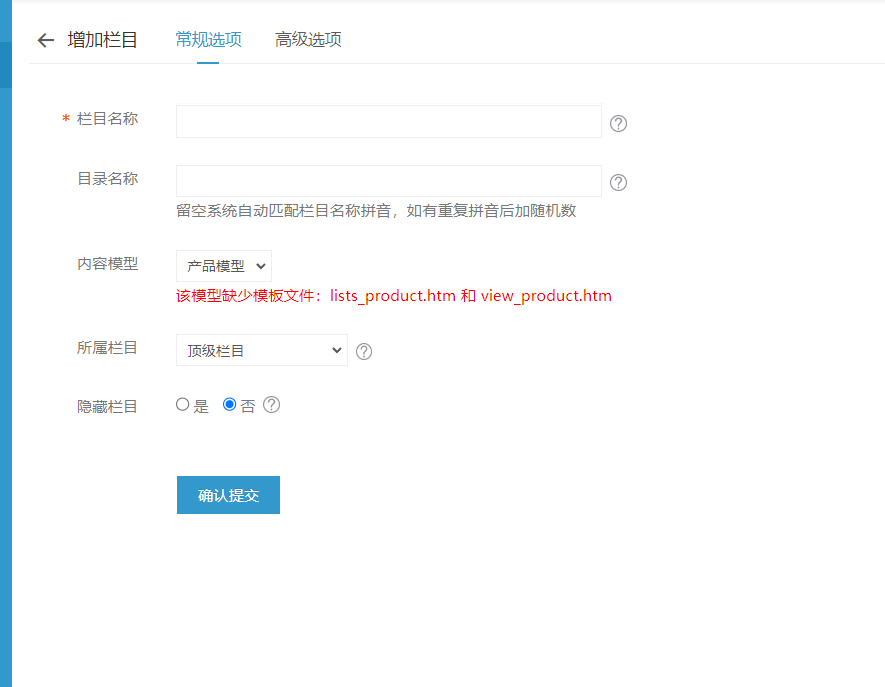Focus the 栏目名称 input field

point(389,121)
